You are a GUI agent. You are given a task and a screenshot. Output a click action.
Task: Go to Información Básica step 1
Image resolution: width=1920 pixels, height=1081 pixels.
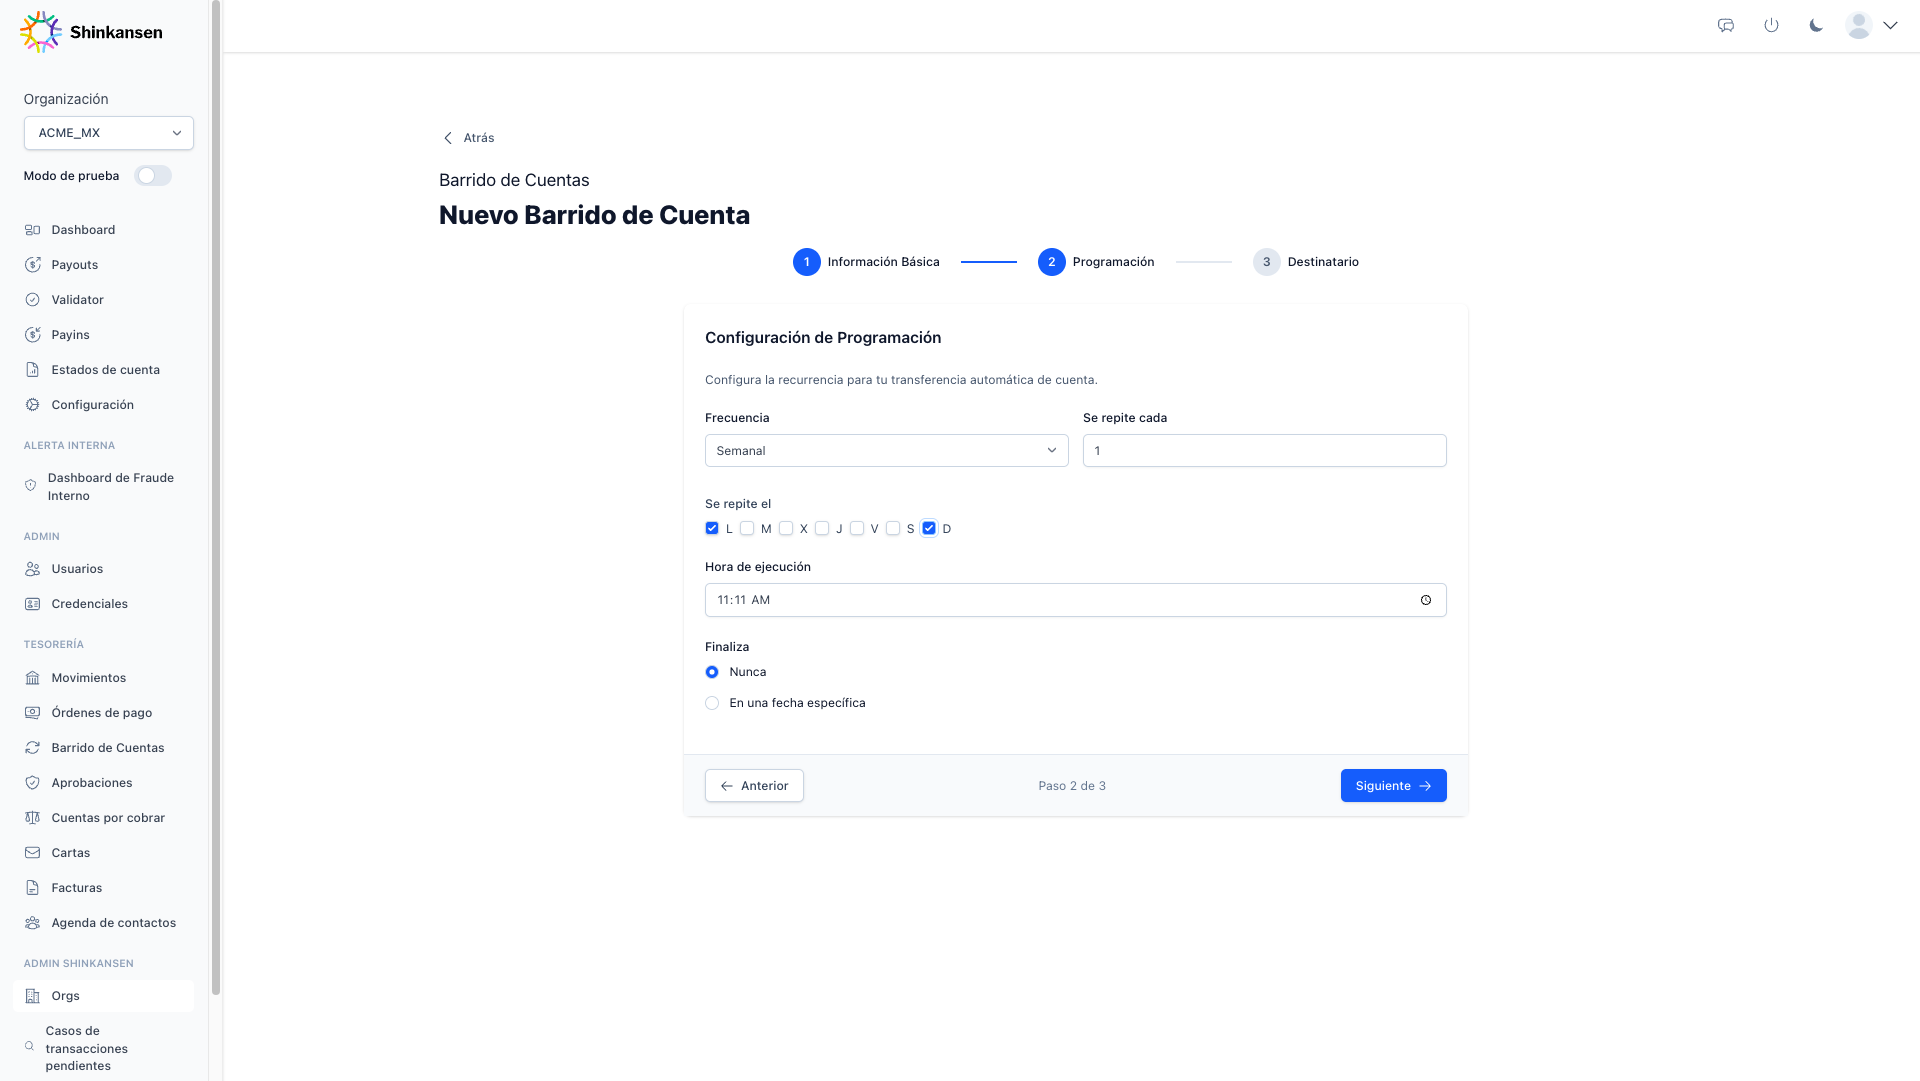866,262
